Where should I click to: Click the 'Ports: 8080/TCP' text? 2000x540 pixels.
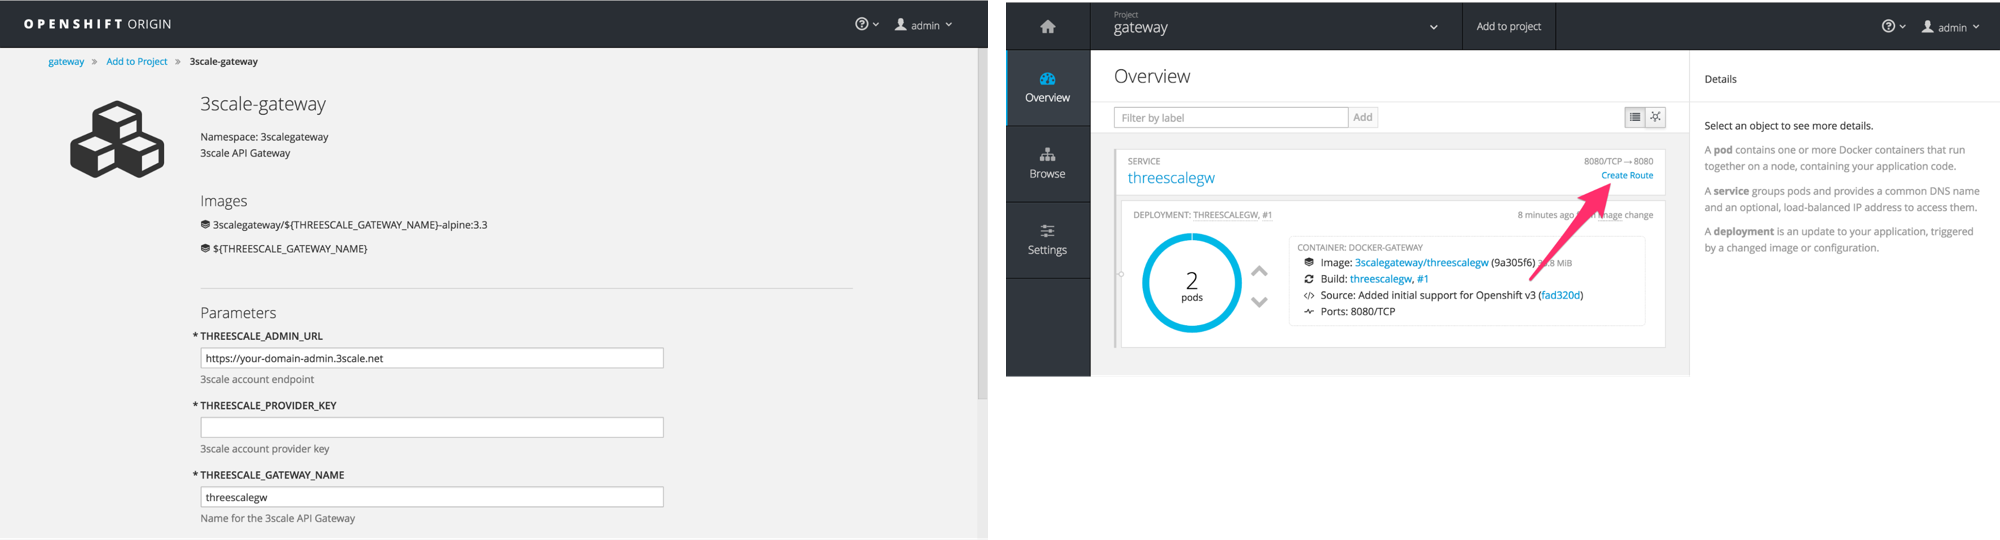click(x=1357, y=311)
